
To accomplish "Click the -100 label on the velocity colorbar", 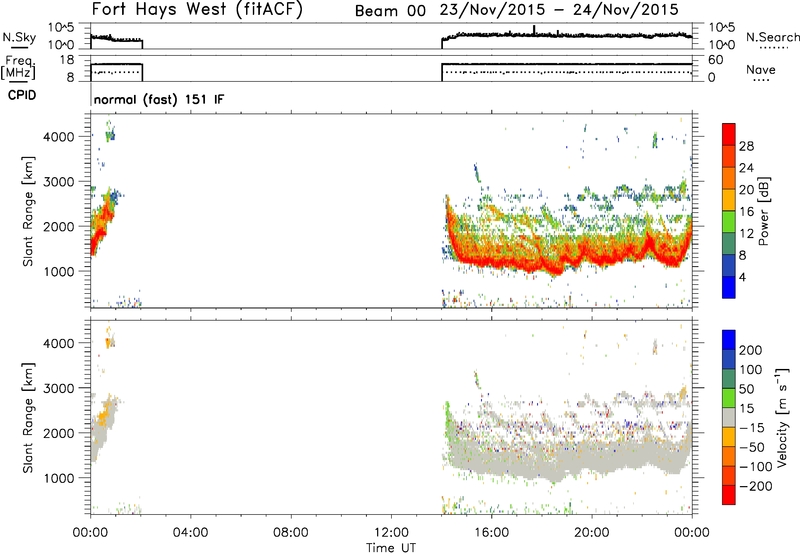I will point(756,467).
